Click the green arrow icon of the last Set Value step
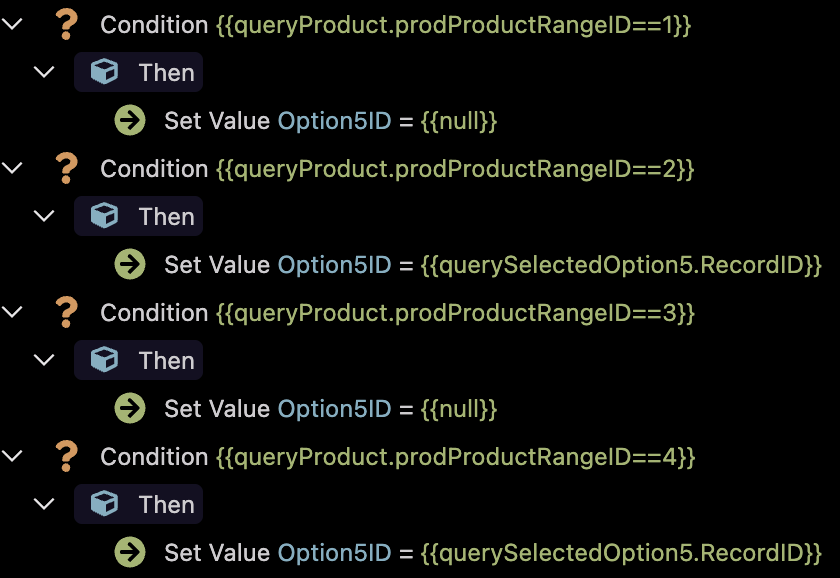The height and width of the screenshot is (578, 840). [x=130, y=552]
